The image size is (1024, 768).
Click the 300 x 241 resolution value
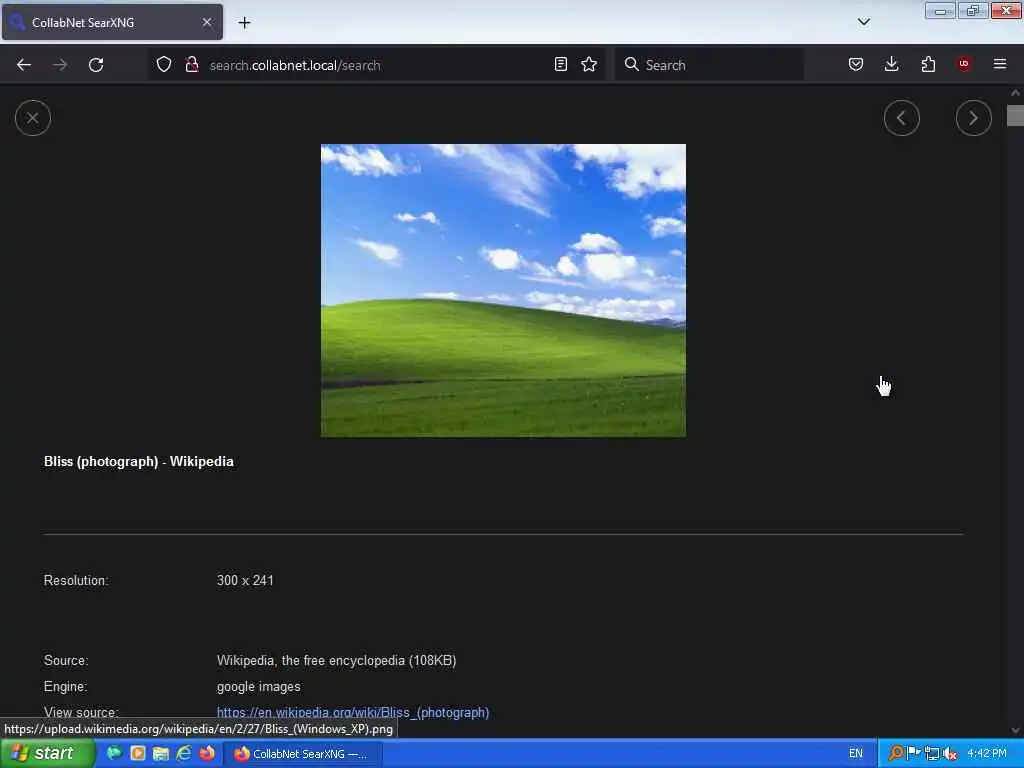click(245, 580)
